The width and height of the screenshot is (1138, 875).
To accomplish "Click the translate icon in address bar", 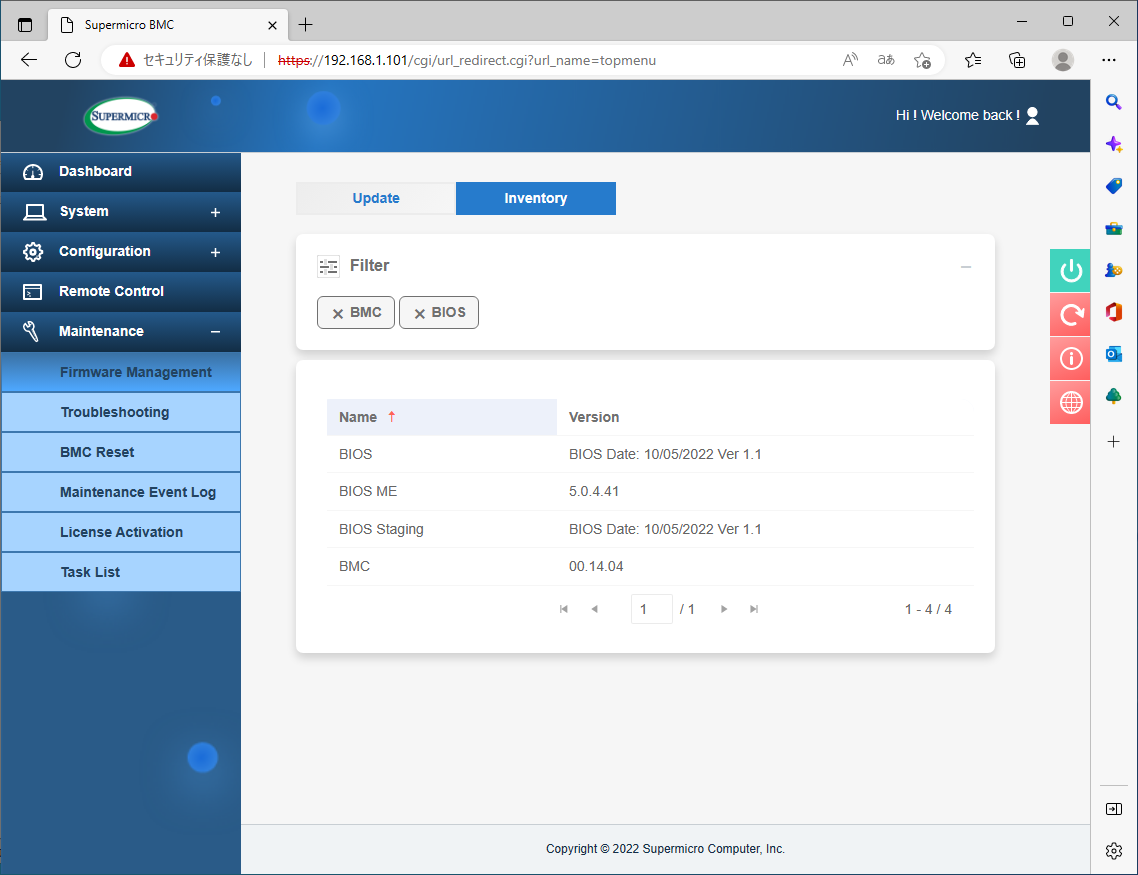I will (x=886, y=60).
